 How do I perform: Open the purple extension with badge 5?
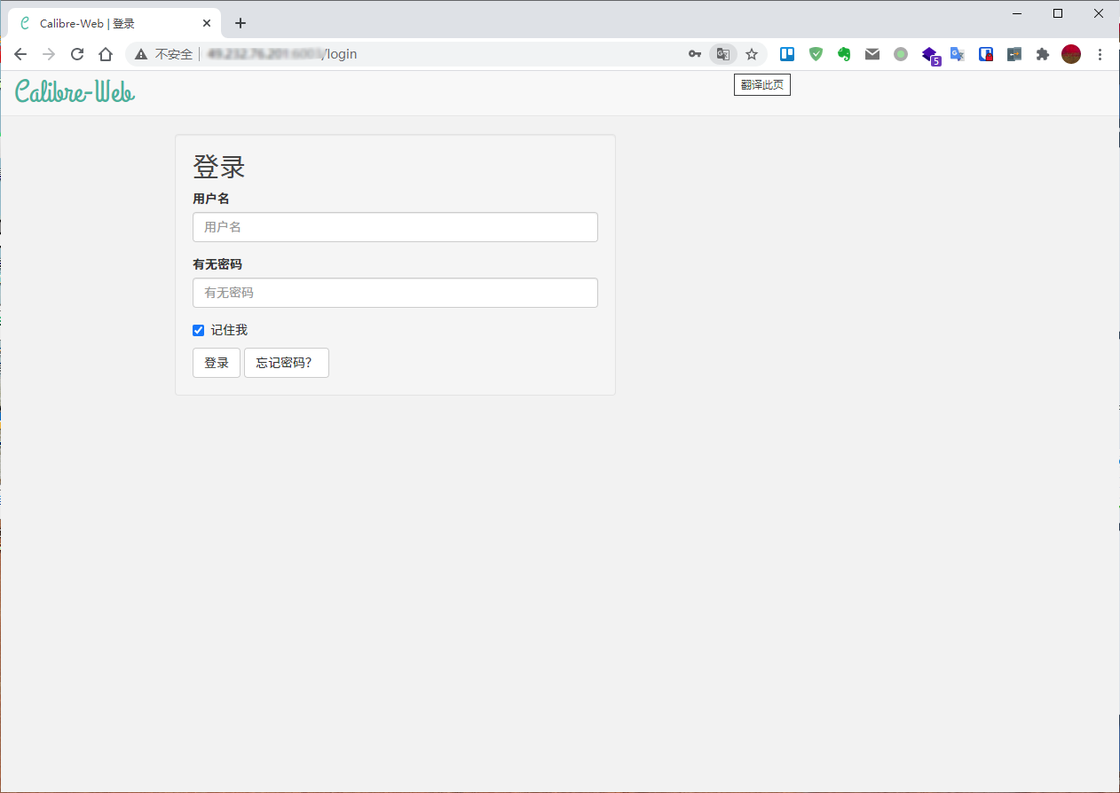click(x=931, y=56)
